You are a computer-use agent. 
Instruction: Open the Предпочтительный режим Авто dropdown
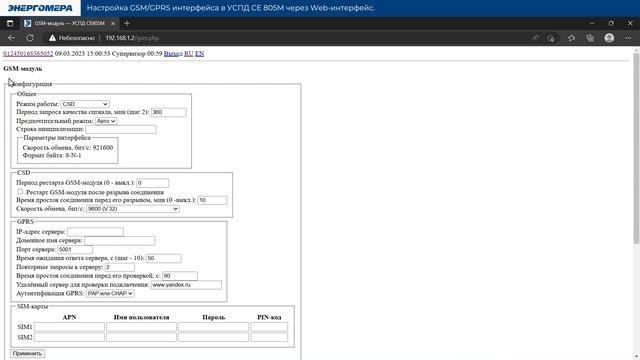click(106, 121)
